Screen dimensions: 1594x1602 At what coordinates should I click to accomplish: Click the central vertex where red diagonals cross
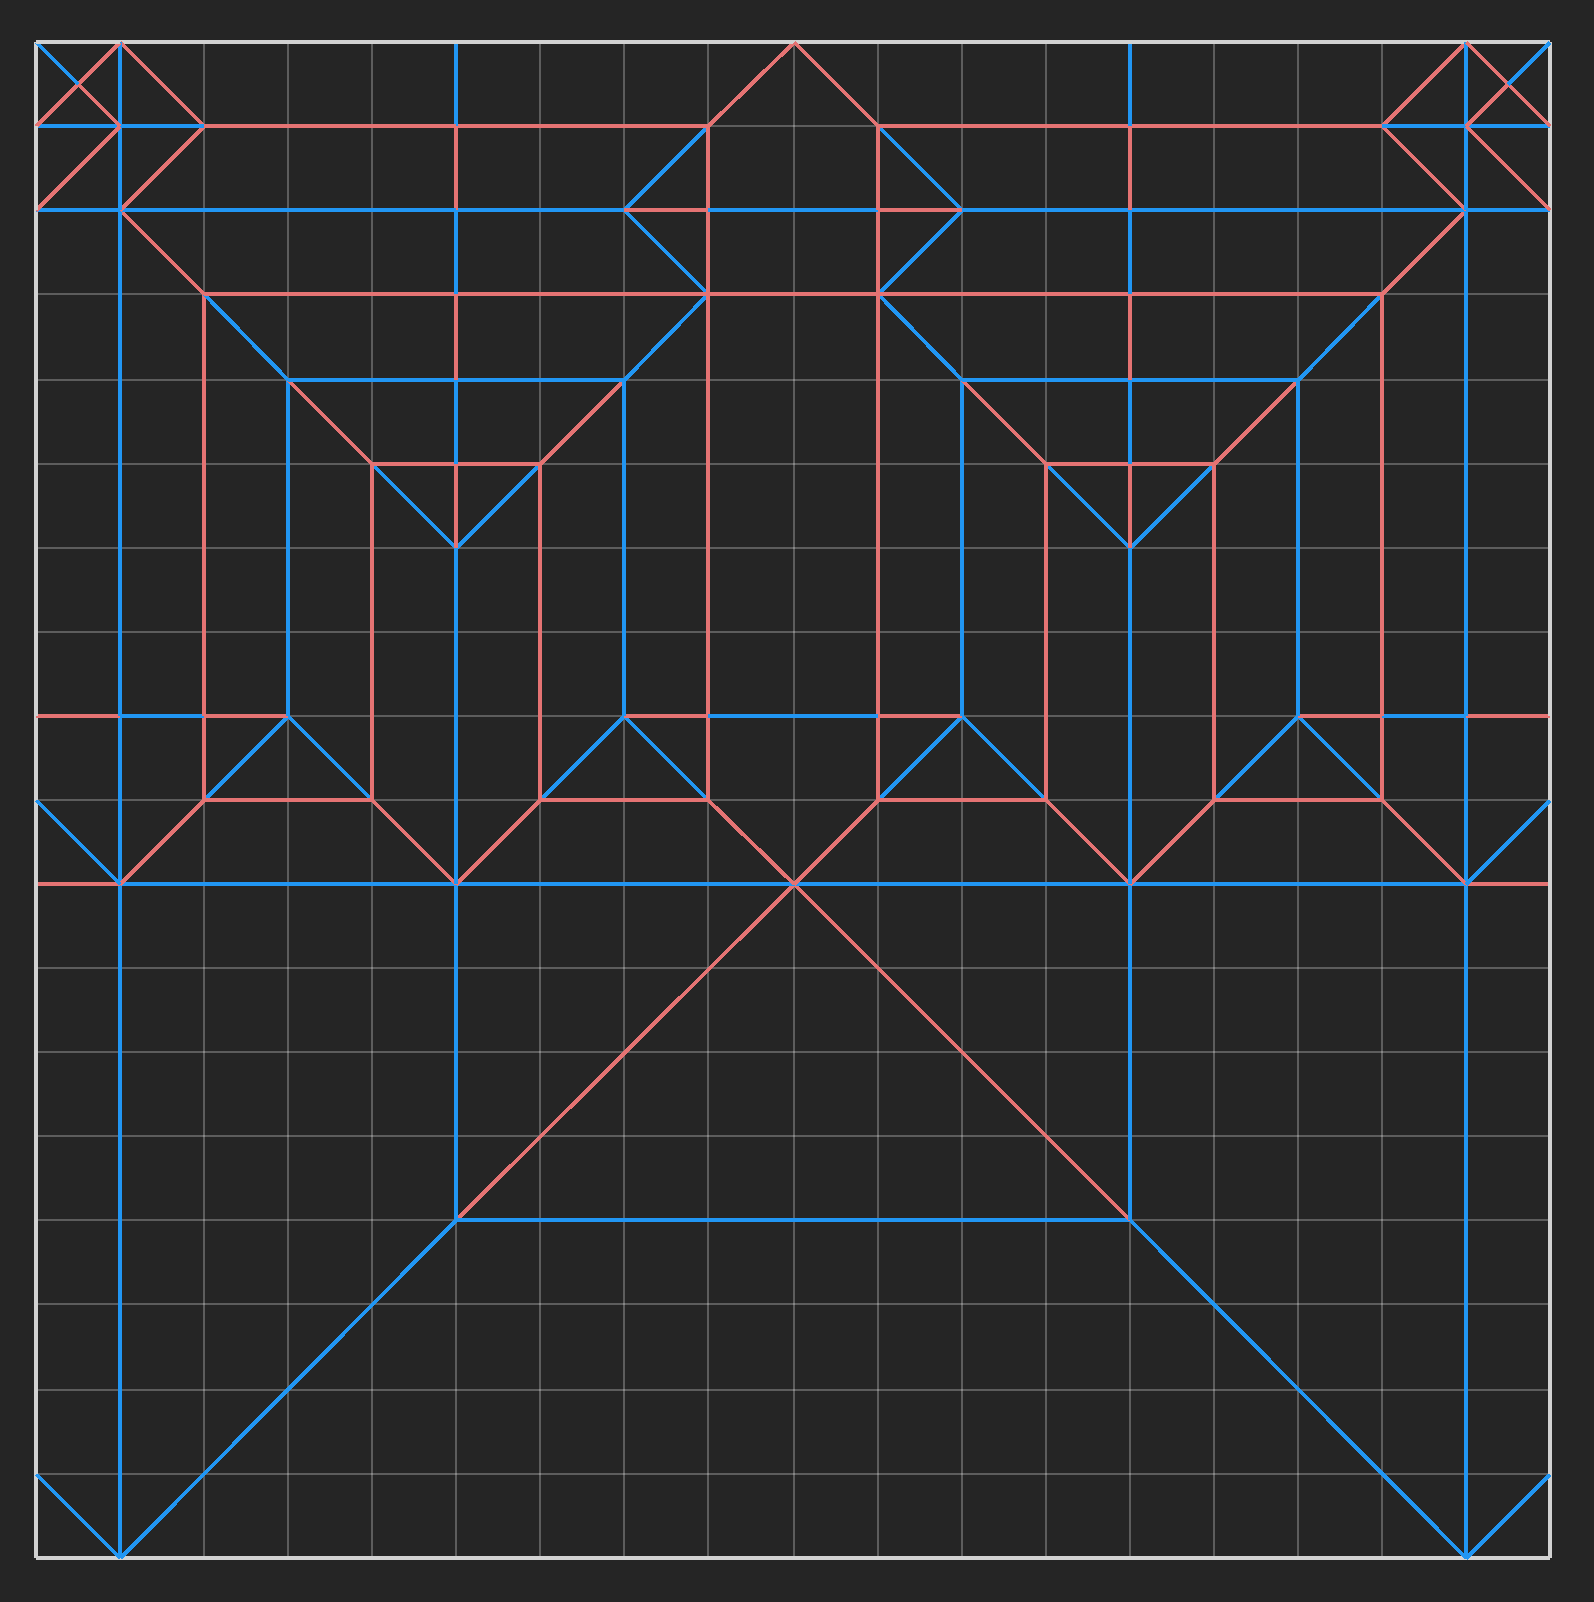794,884
